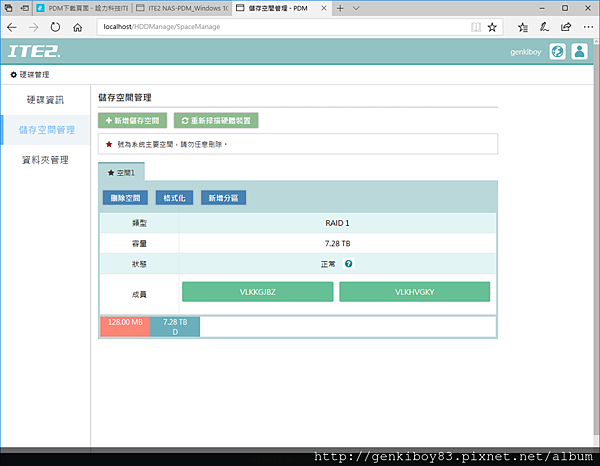Select member disk VLKKGJBZ
600x466 pixels.
click(x=258, y=292)
